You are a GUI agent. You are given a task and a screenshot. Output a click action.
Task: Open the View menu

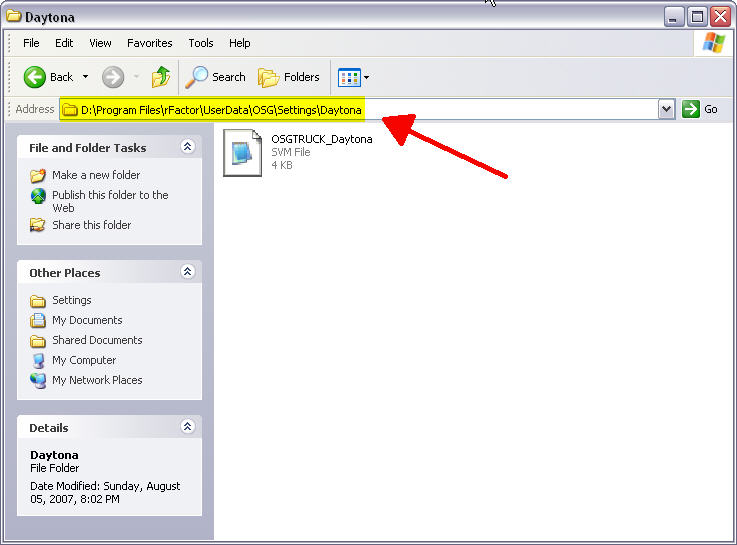point(100,43)
